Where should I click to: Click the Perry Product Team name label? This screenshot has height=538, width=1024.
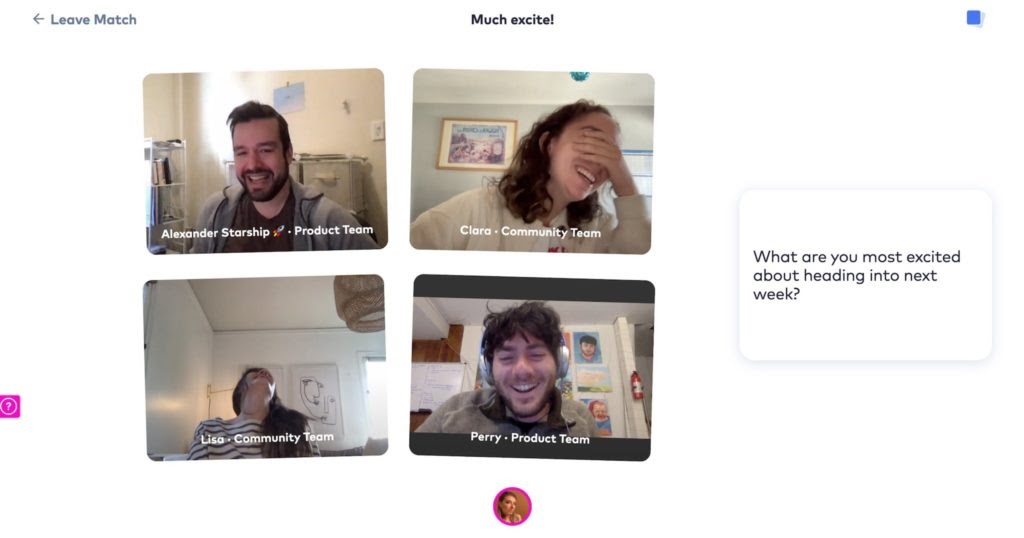click(x=530, y=438)
